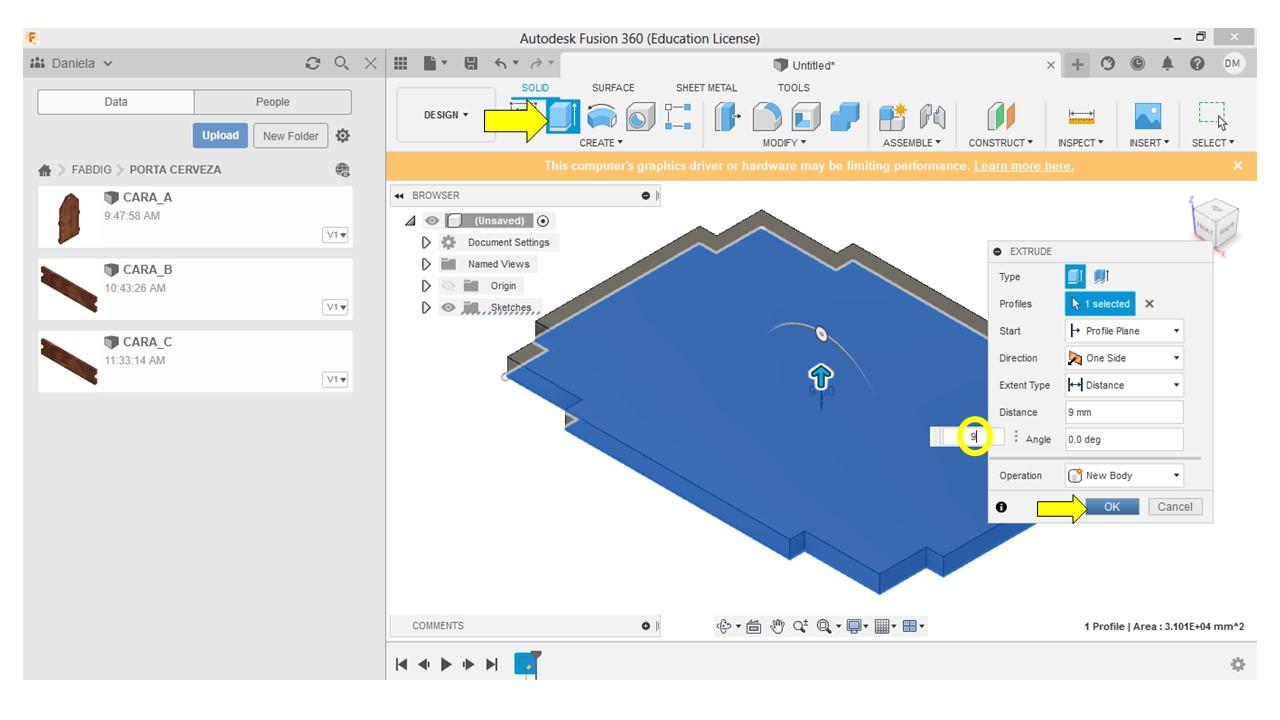The height and width of the screenshot is (720, 1280).
Task: Select the Revolve tool
Action: (x=601, y=117)
